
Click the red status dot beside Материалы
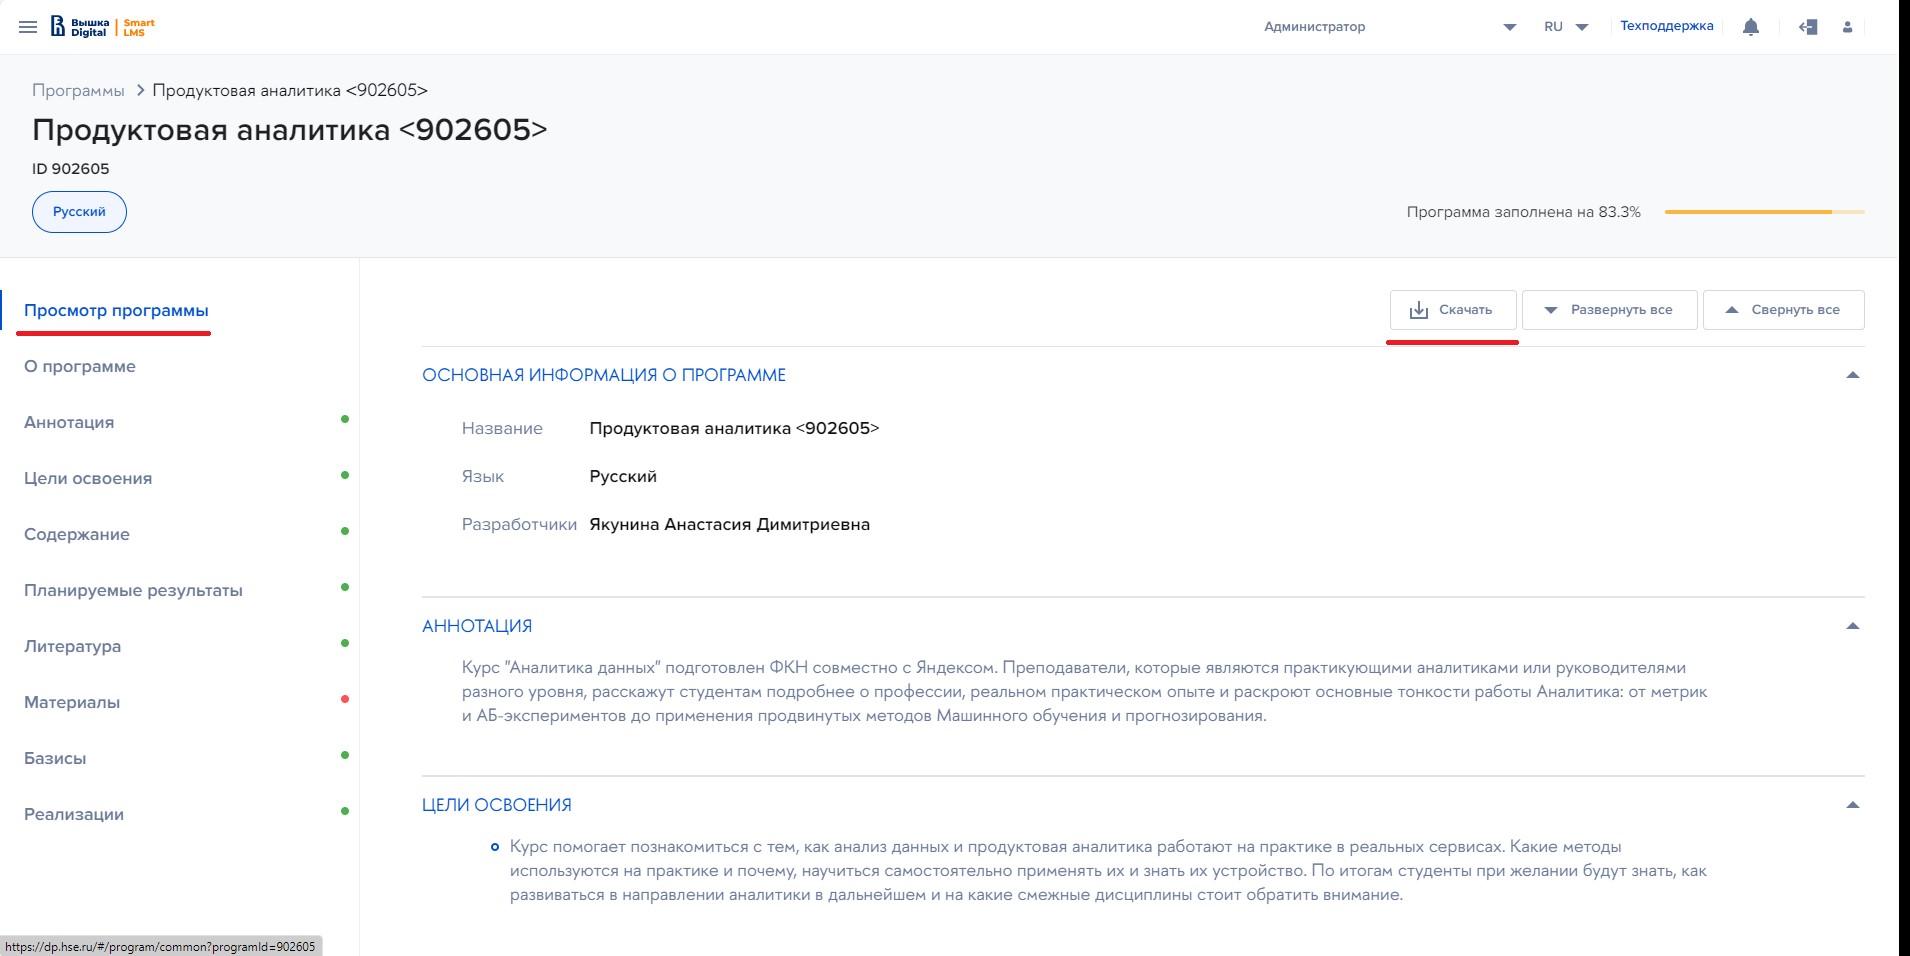coord(345,699)
